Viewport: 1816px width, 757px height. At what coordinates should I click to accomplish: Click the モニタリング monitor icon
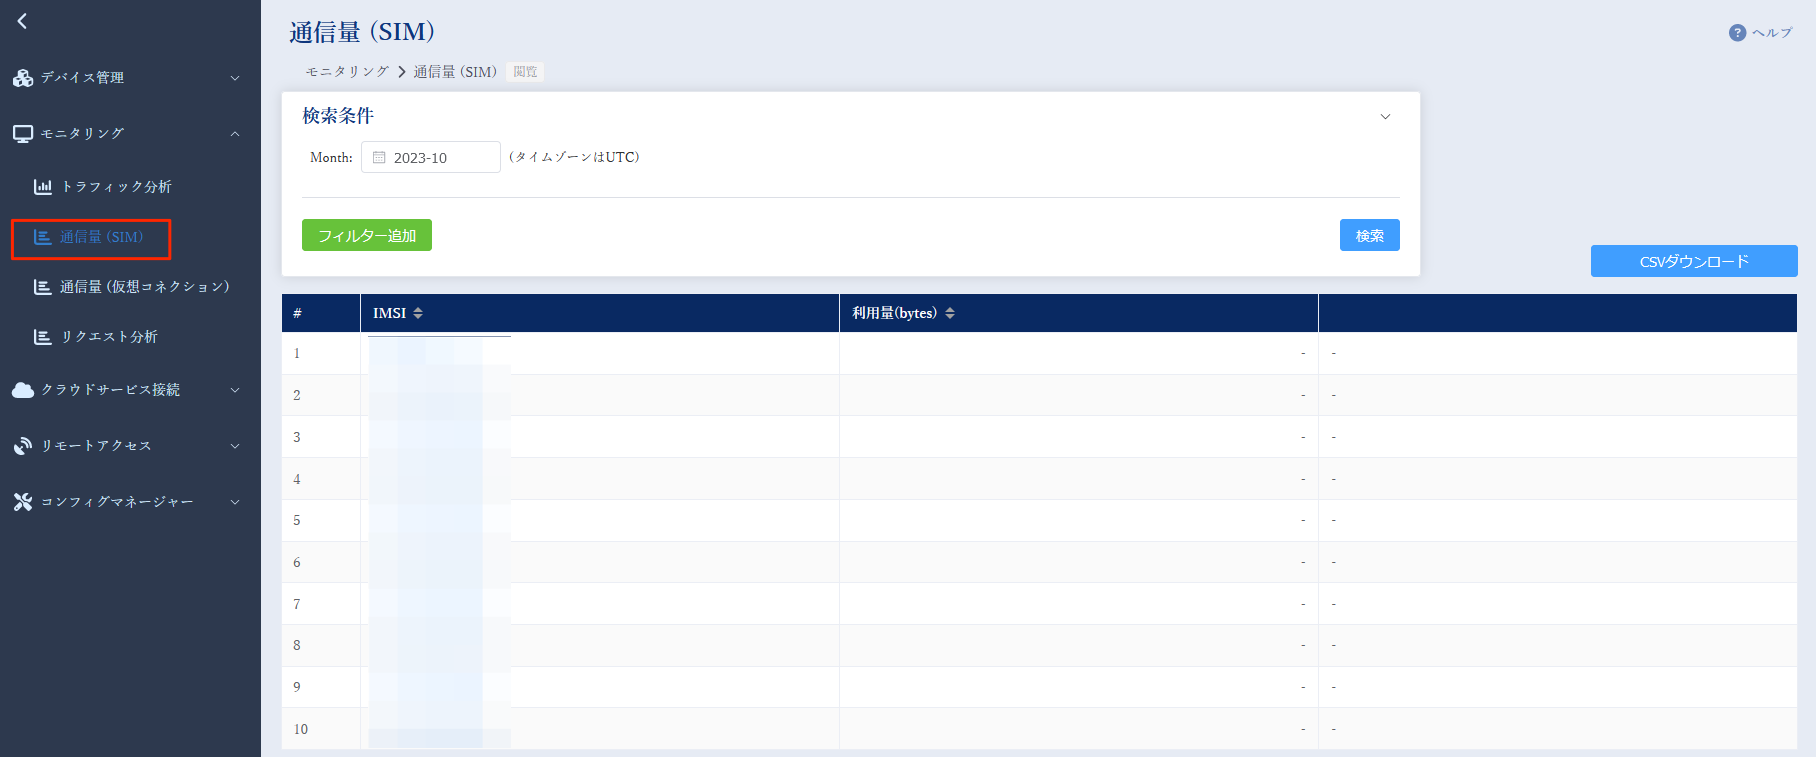[x=23, y=134]
